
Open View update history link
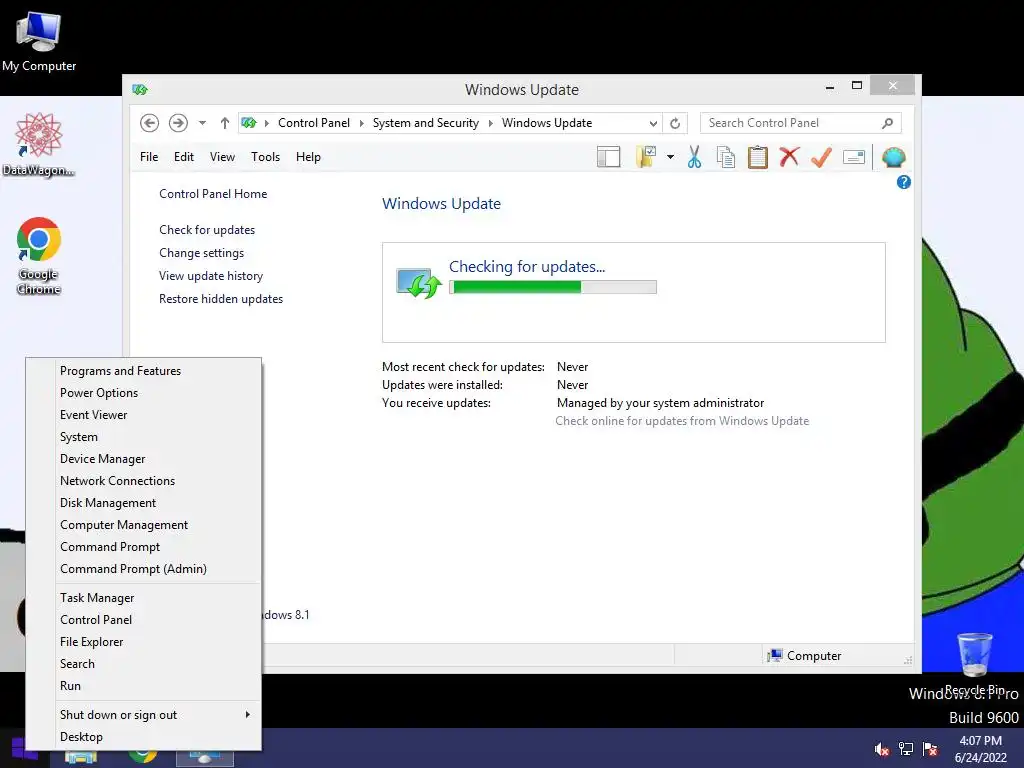[211, 276]
